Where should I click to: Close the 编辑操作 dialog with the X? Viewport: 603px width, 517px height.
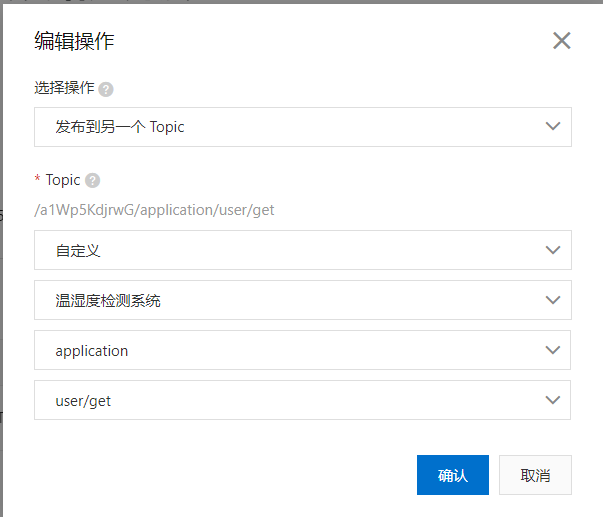point(561,41)
